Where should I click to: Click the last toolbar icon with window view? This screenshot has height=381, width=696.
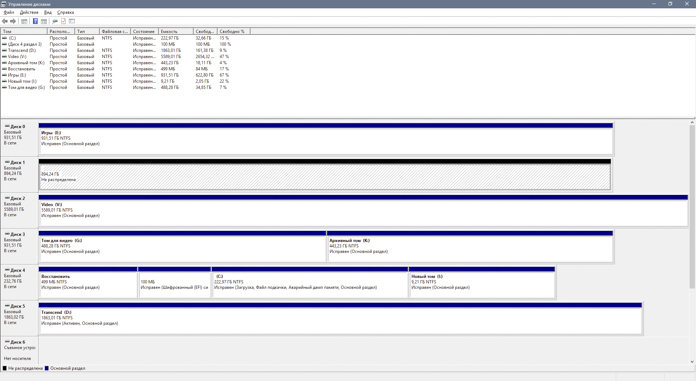click(x=72, y=21)
